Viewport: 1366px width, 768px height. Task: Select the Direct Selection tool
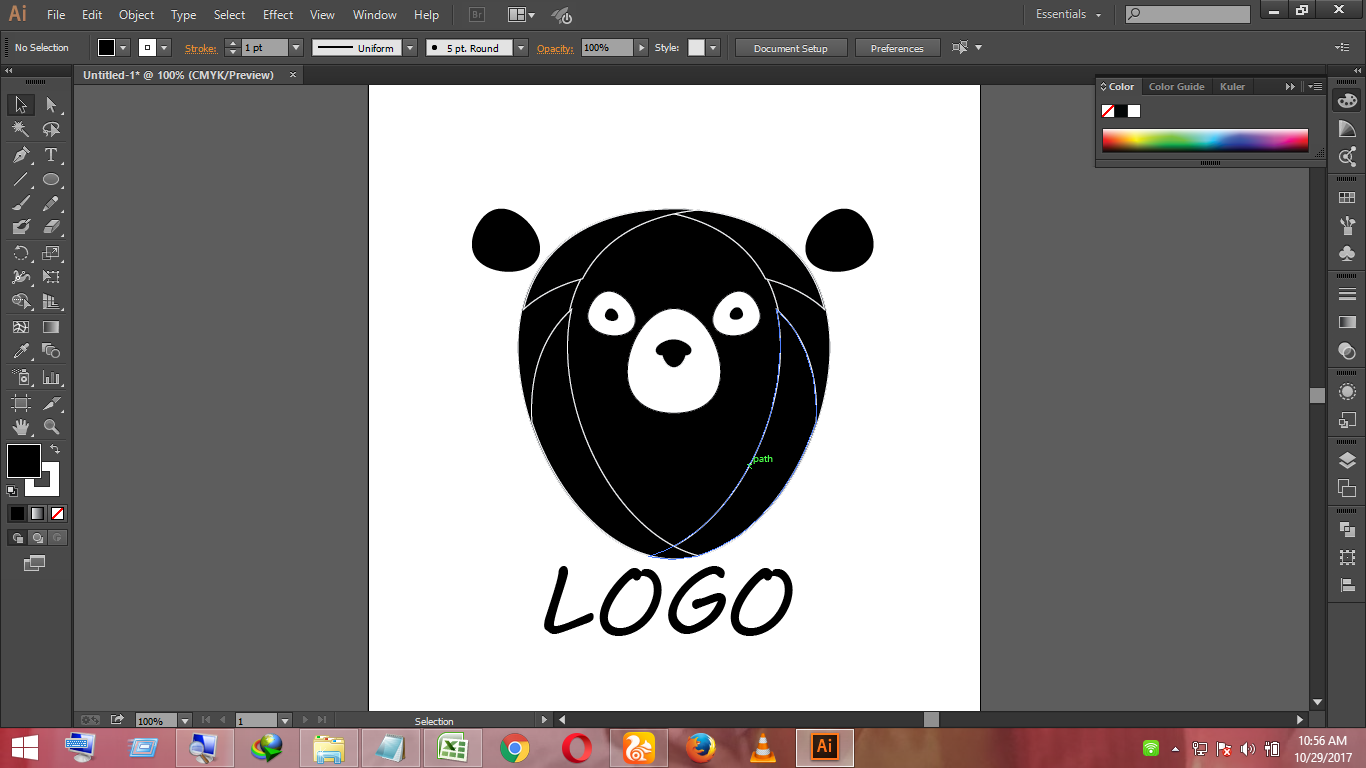click(x=52, y=105)
